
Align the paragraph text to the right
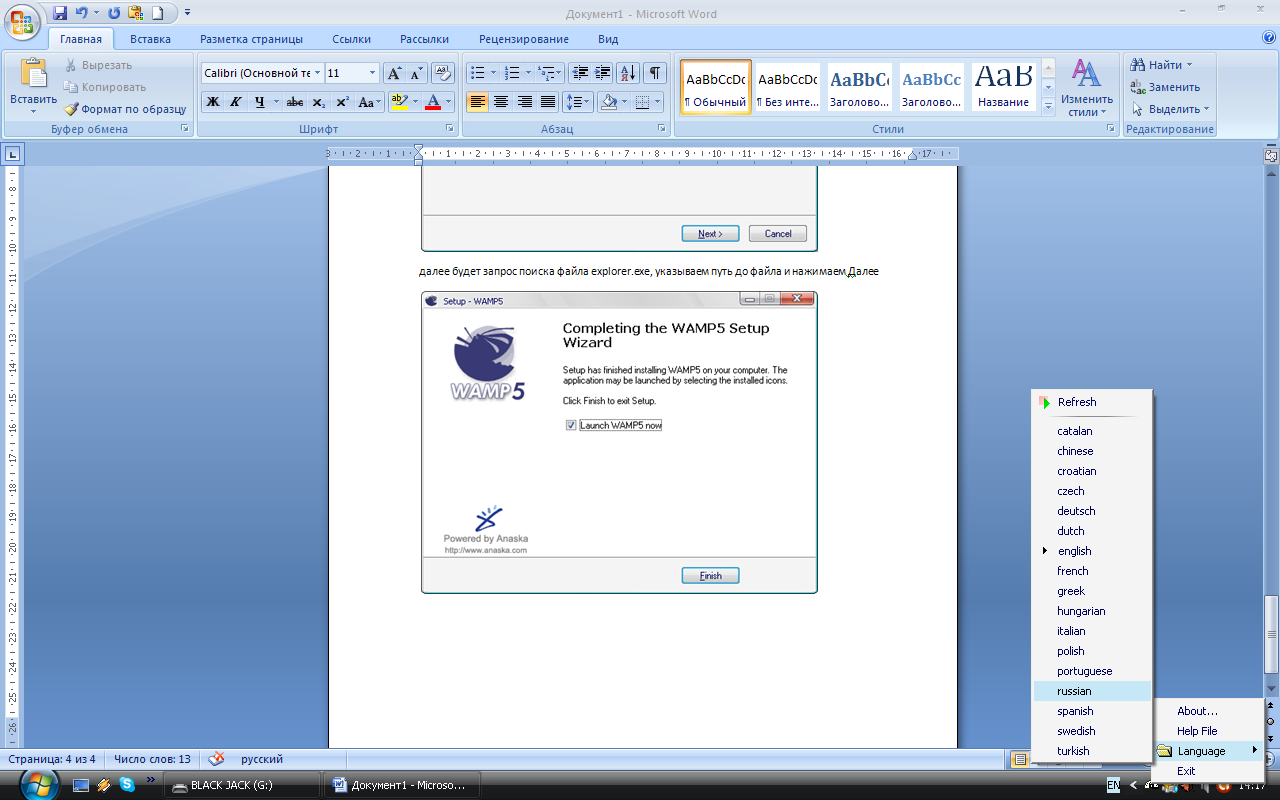tap(525, 102)
